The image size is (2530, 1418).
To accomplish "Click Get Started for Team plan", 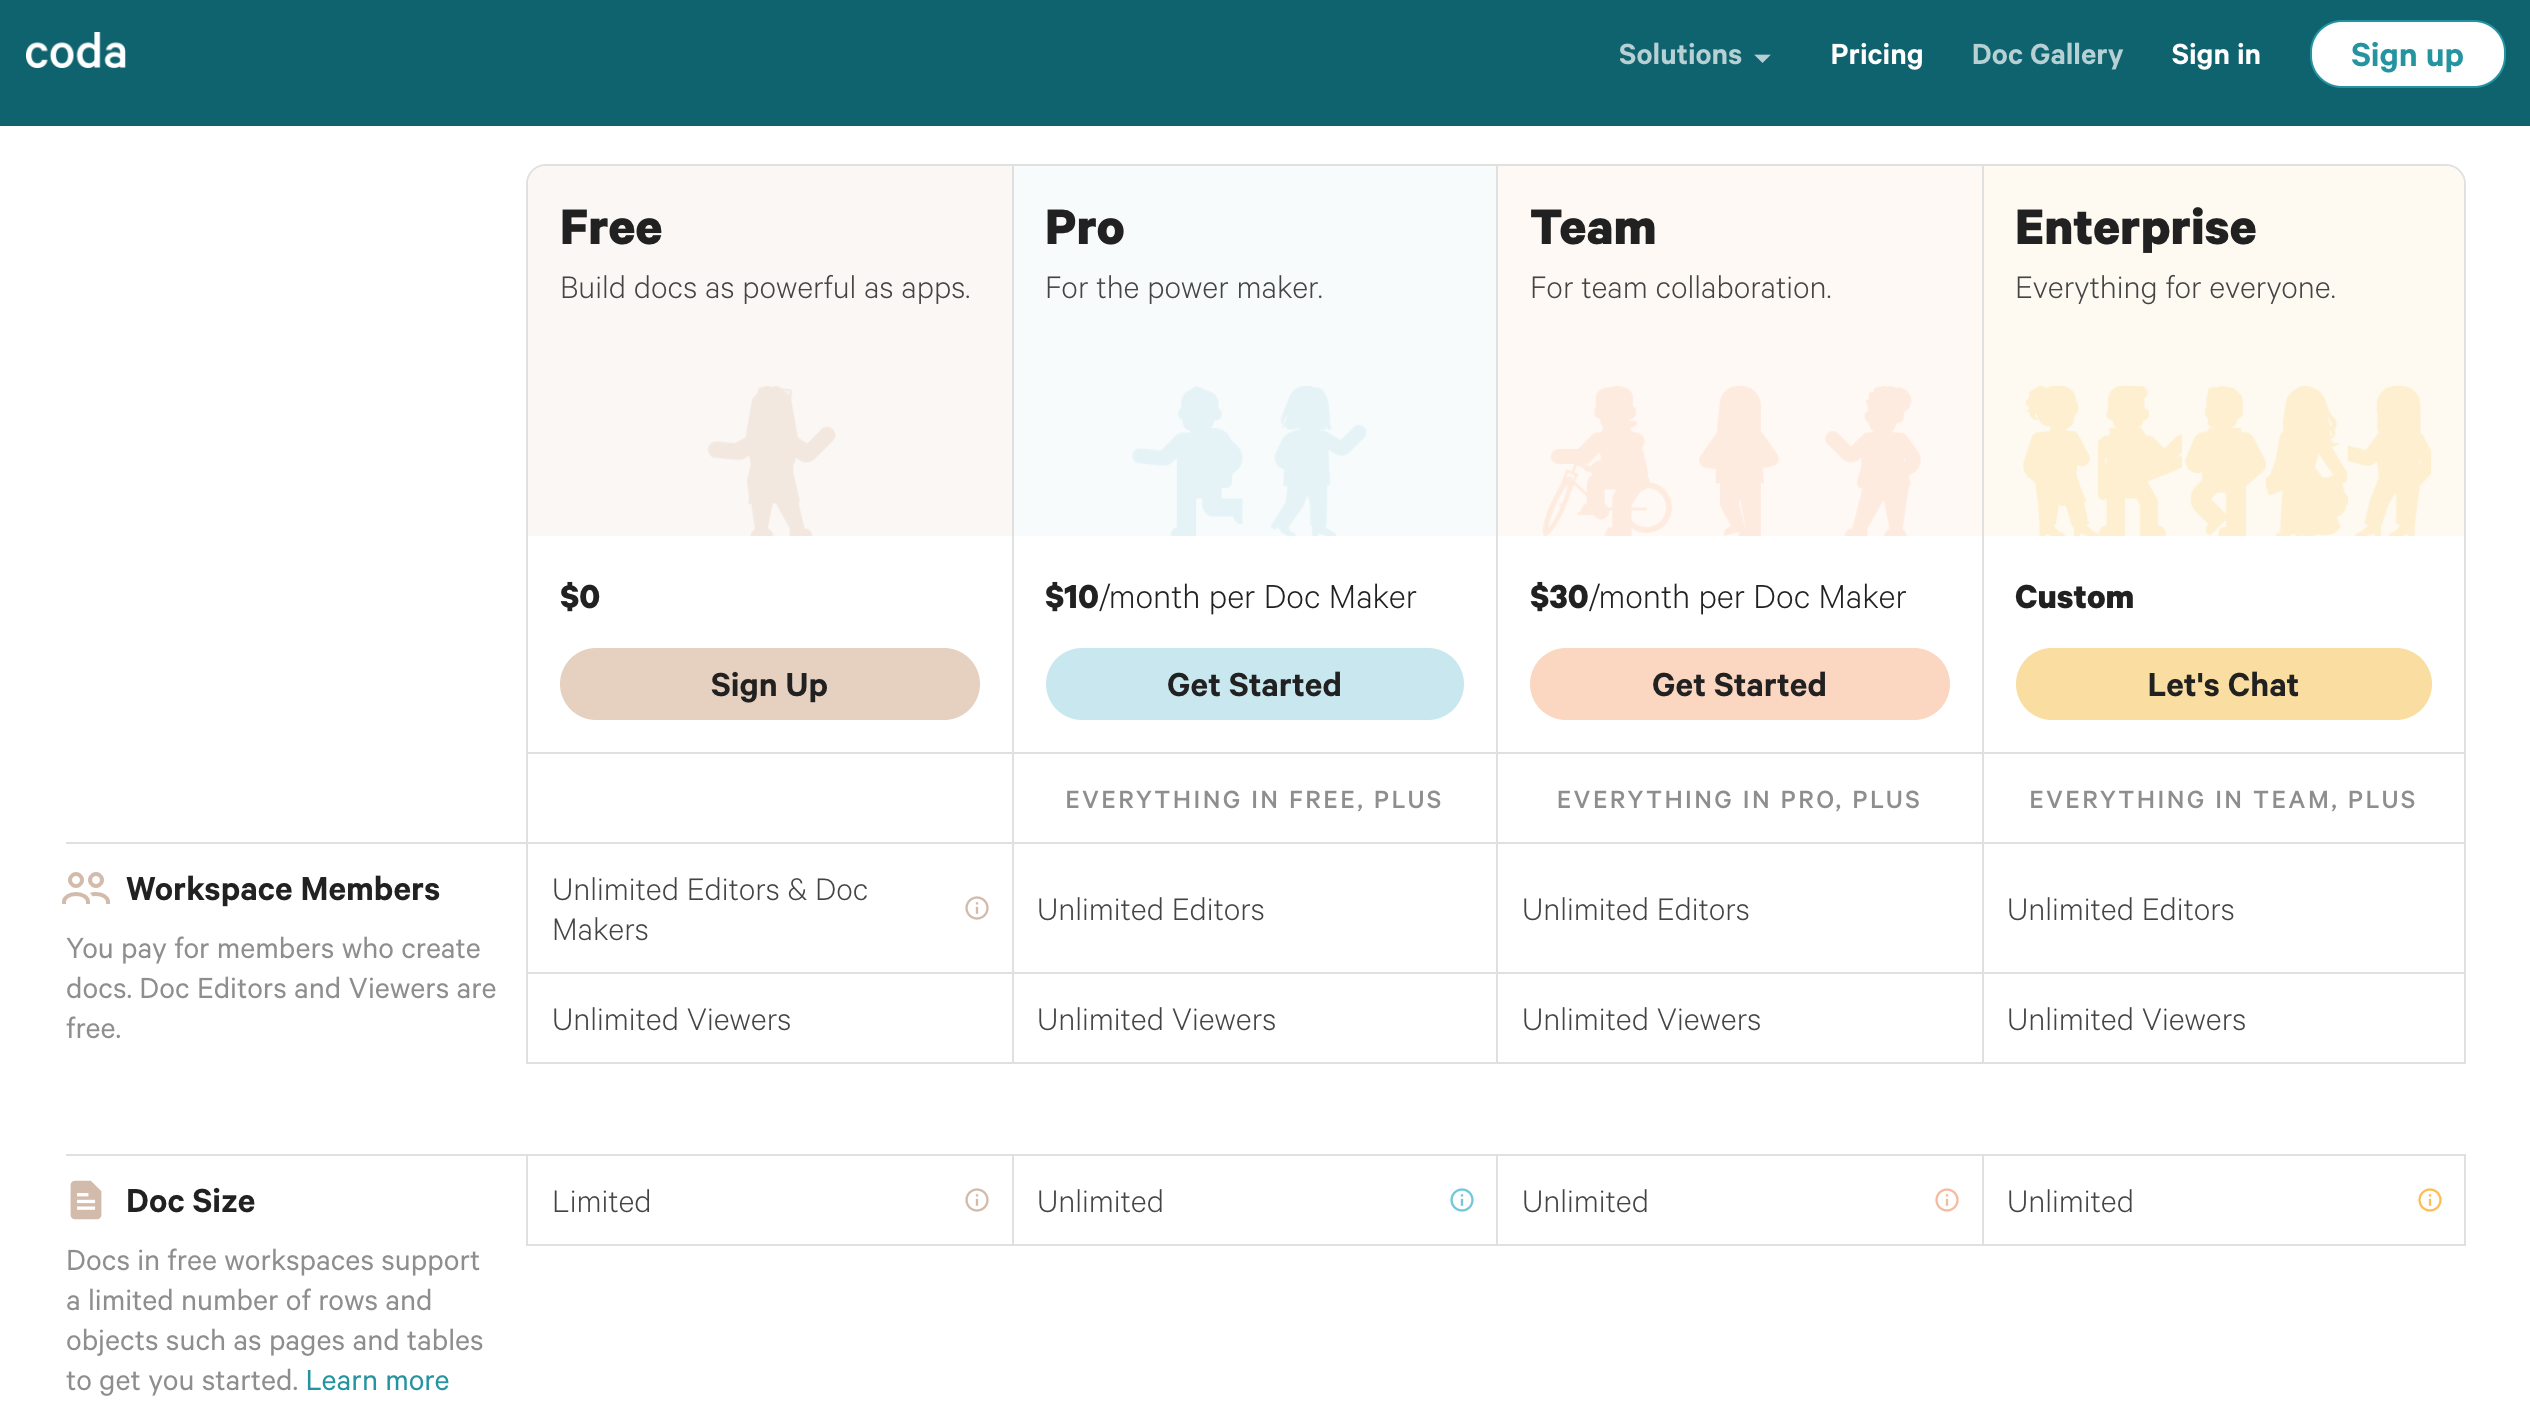I will (x=1739, y=684).
